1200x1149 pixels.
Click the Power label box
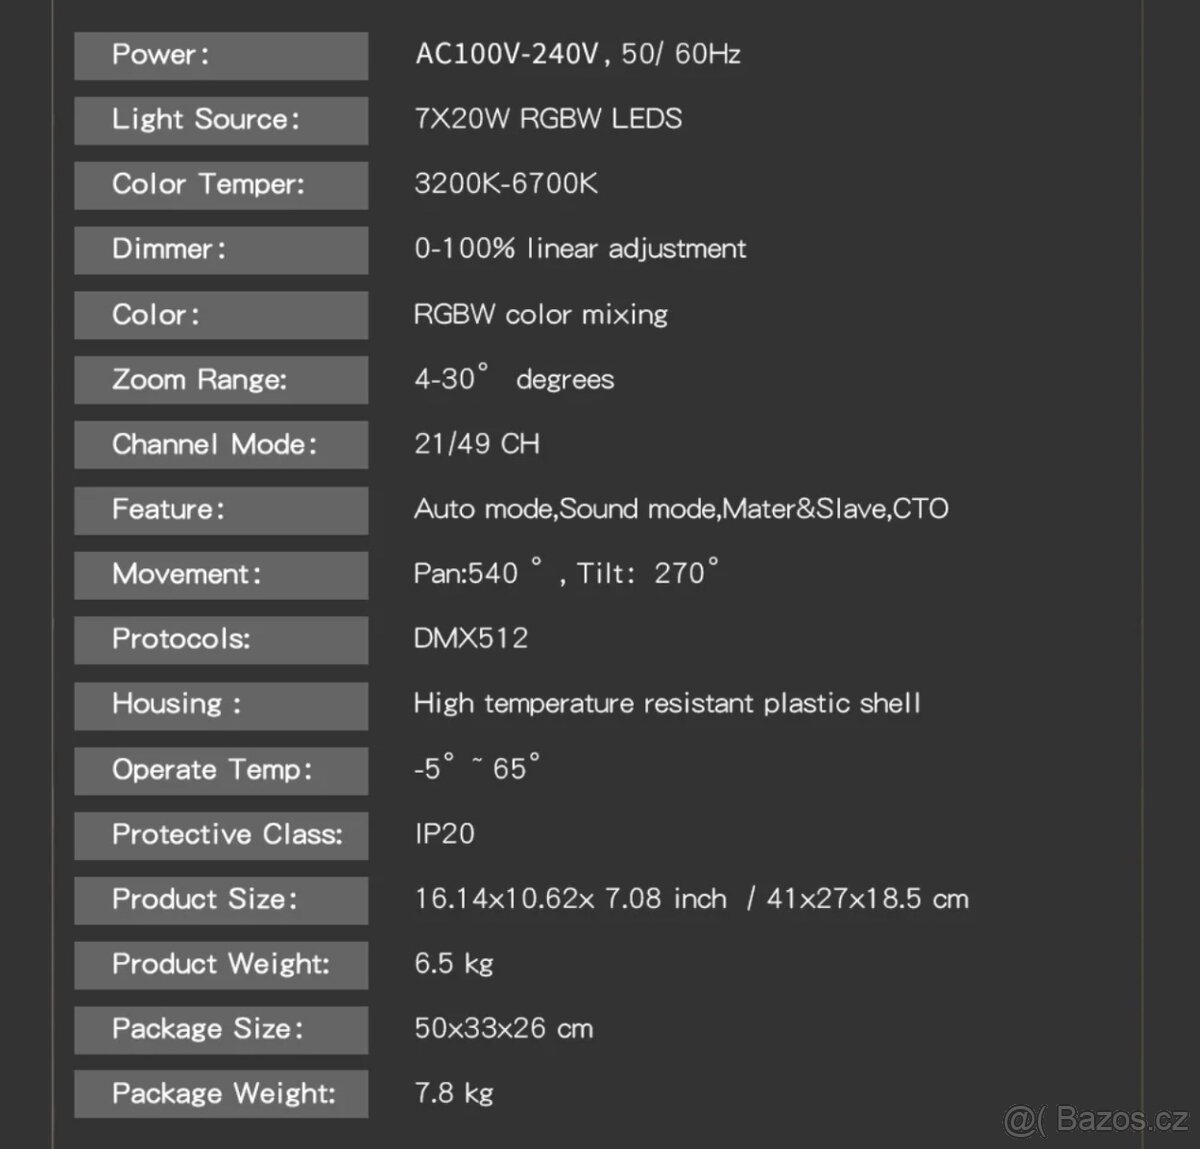(x=221, y=55)
